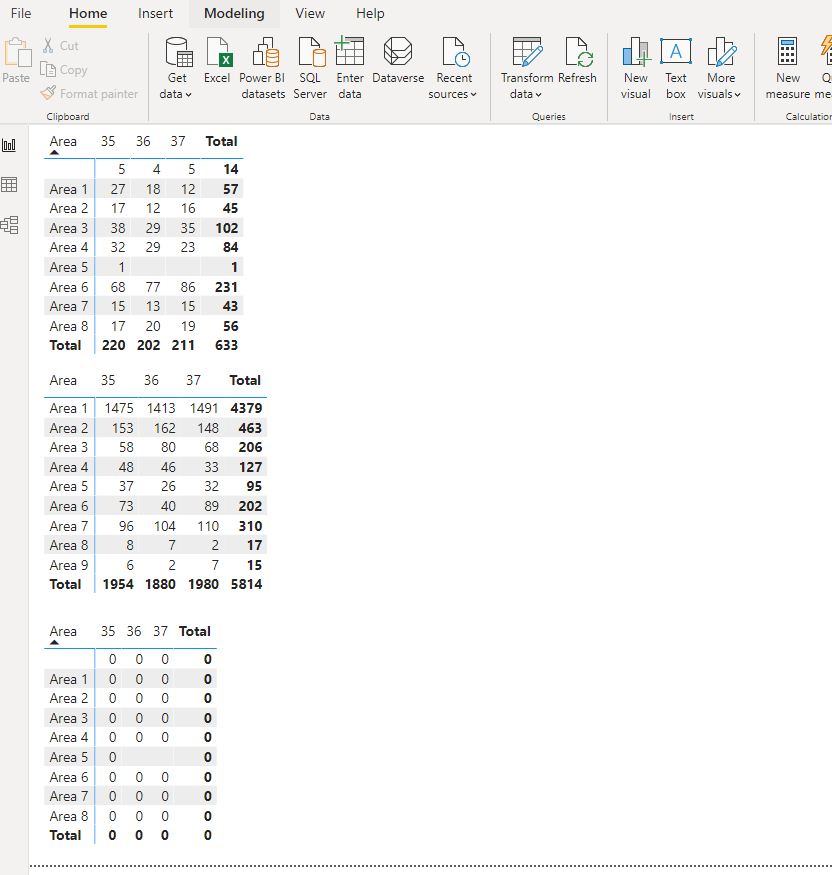Click the value 310 in Area 7 row

tap(251, 526)
